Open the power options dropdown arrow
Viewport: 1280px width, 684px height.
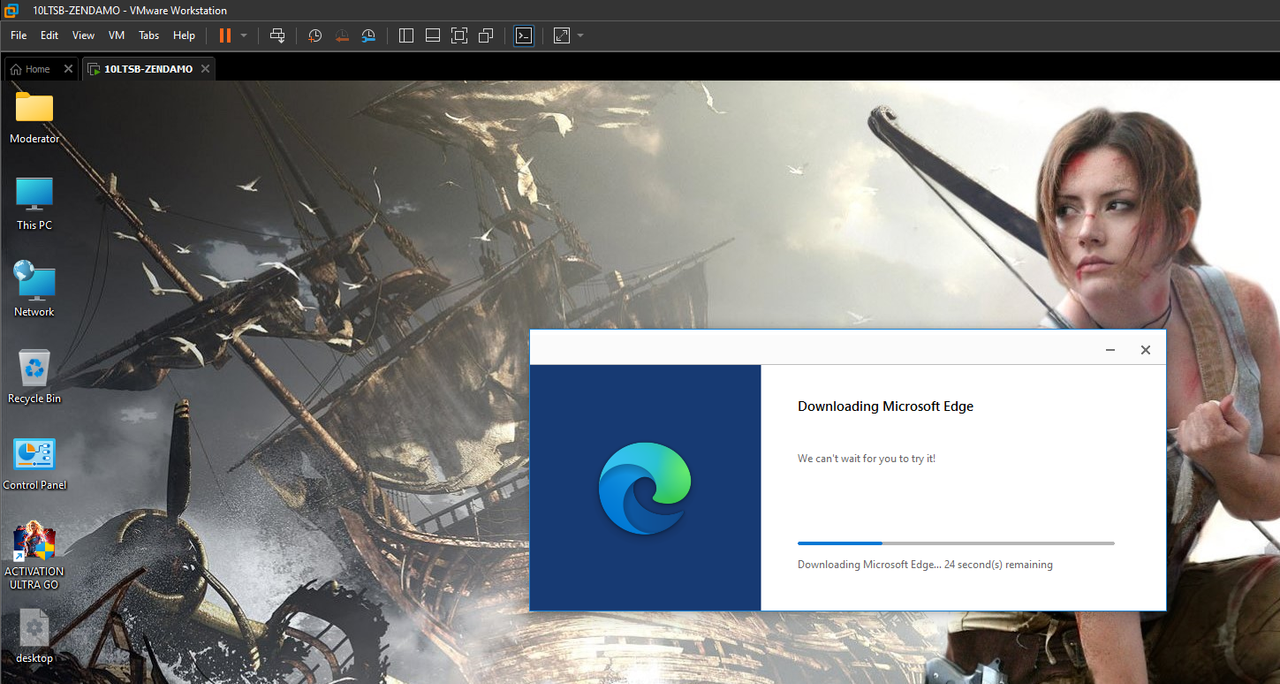[x=244, y=35]
